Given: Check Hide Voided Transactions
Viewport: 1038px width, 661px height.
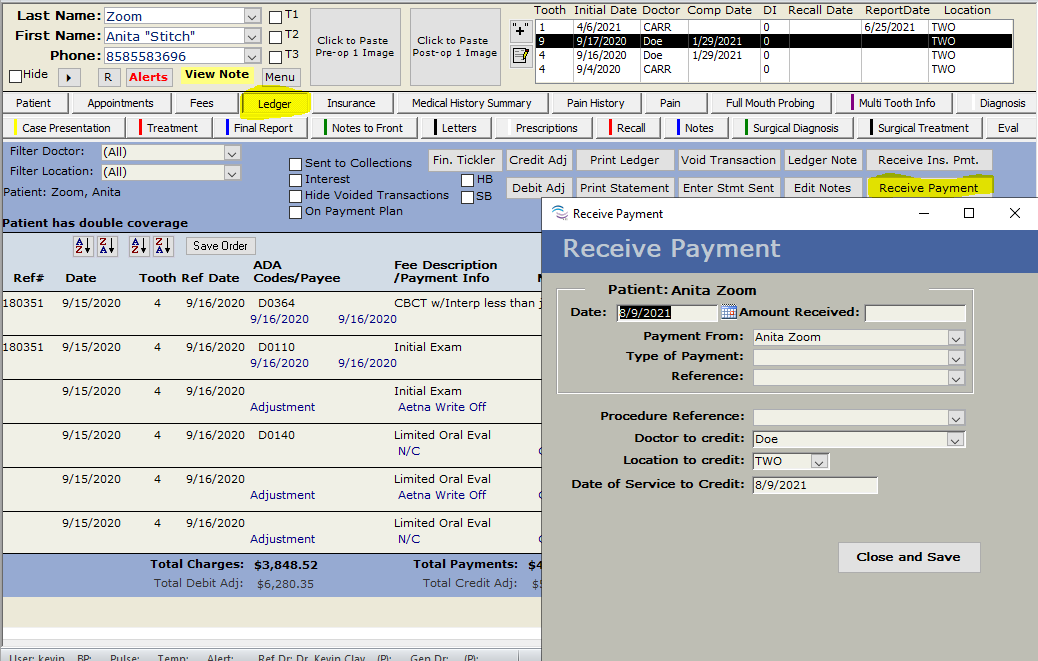Looking at the screenshot, I should [x=296, y=196].
